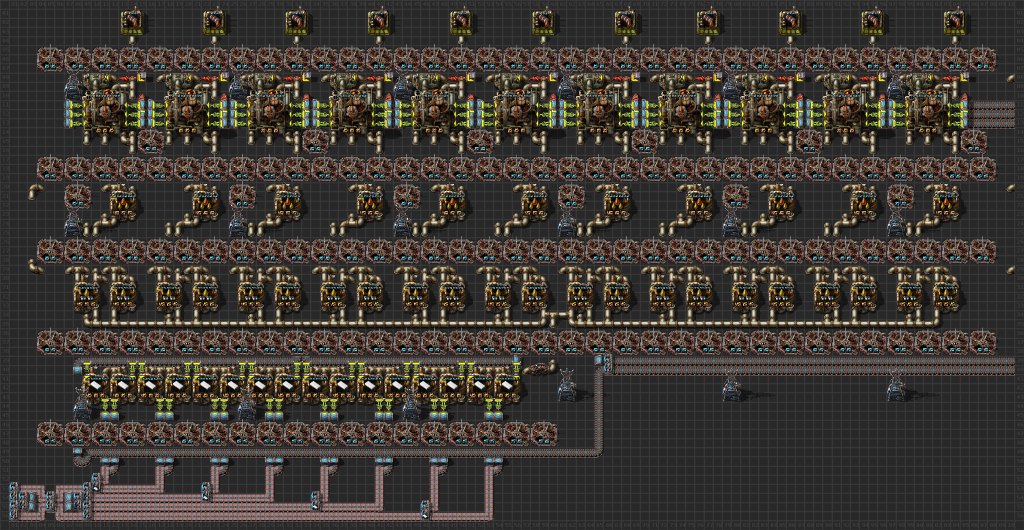This screenshot has height=530, width=1024.
Task: Select last beacon in the bottom short beacon row
Action: click(544, 434)
